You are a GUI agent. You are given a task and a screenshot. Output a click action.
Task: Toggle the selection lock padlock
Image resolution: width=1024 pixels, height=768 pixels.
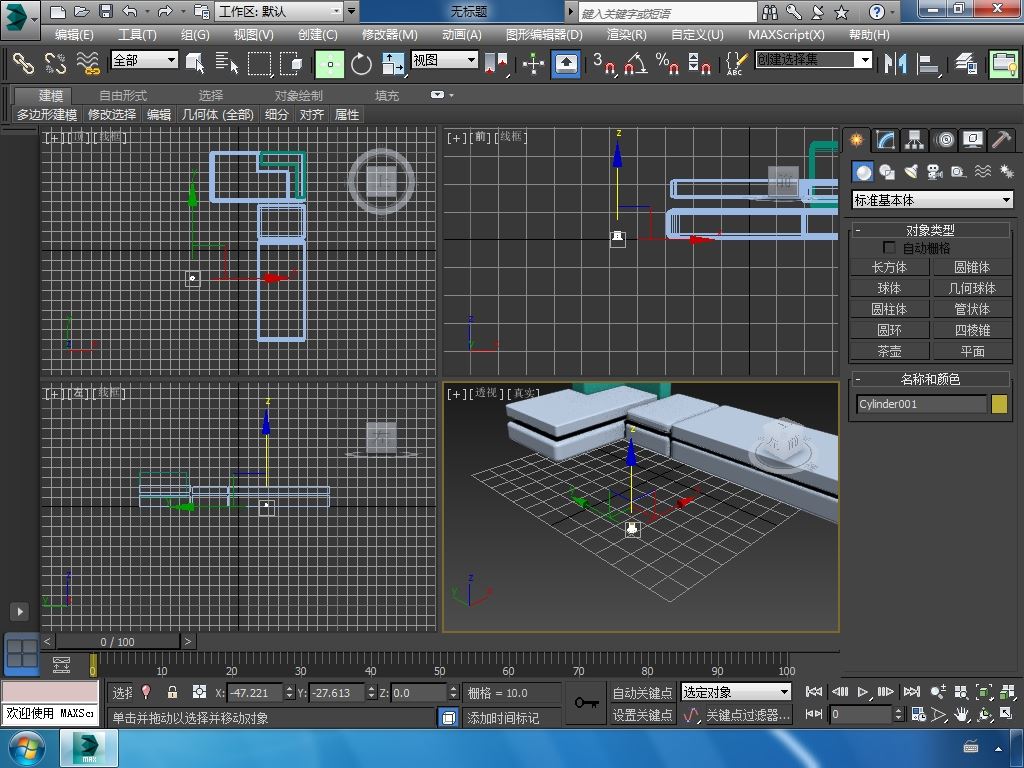[x=172, y=692]
